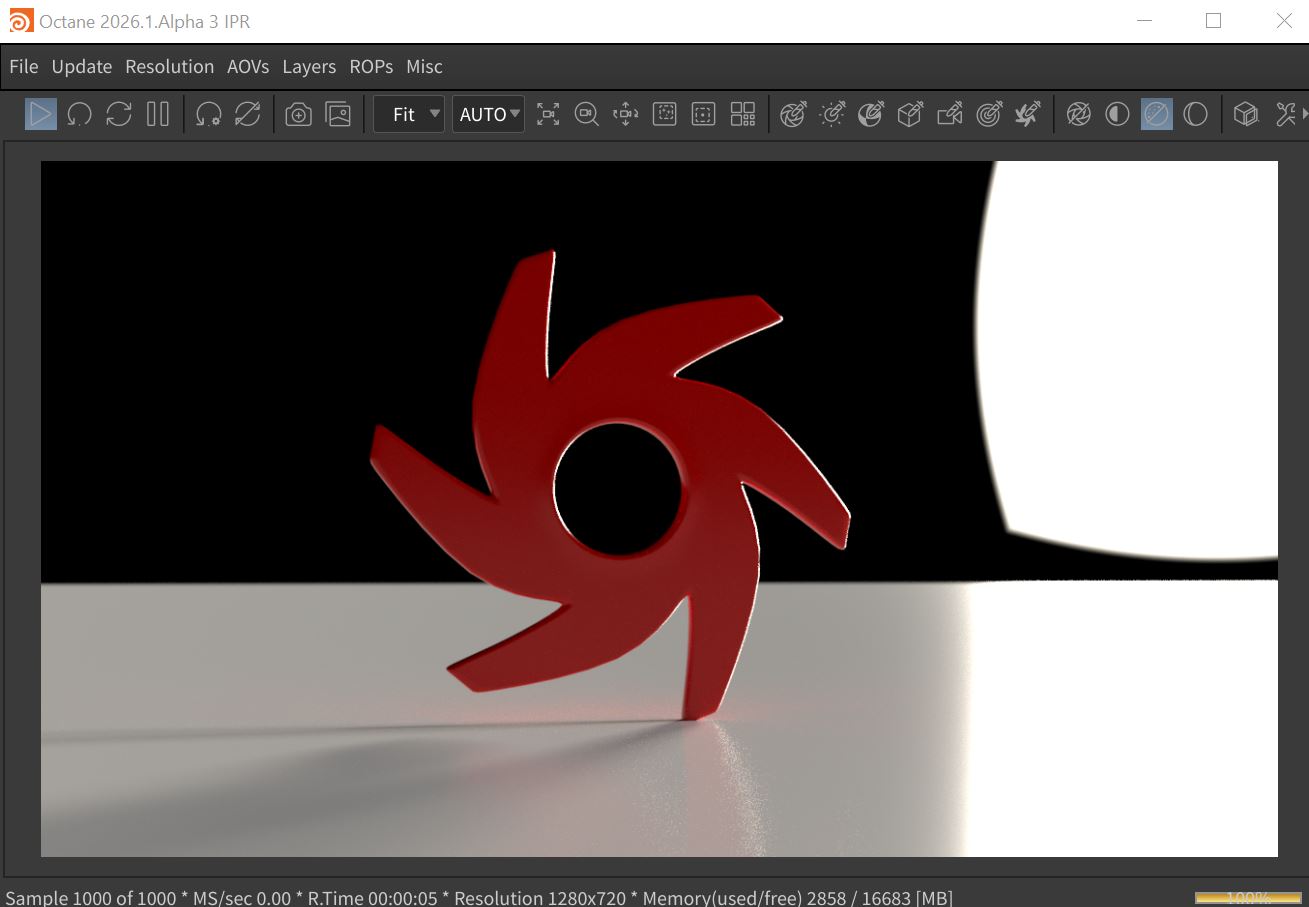The width and height of the screenshot is (1309, 907).
Task: Select the object cube picker icon
Action: pyautogui.click(x=909, y=115)
